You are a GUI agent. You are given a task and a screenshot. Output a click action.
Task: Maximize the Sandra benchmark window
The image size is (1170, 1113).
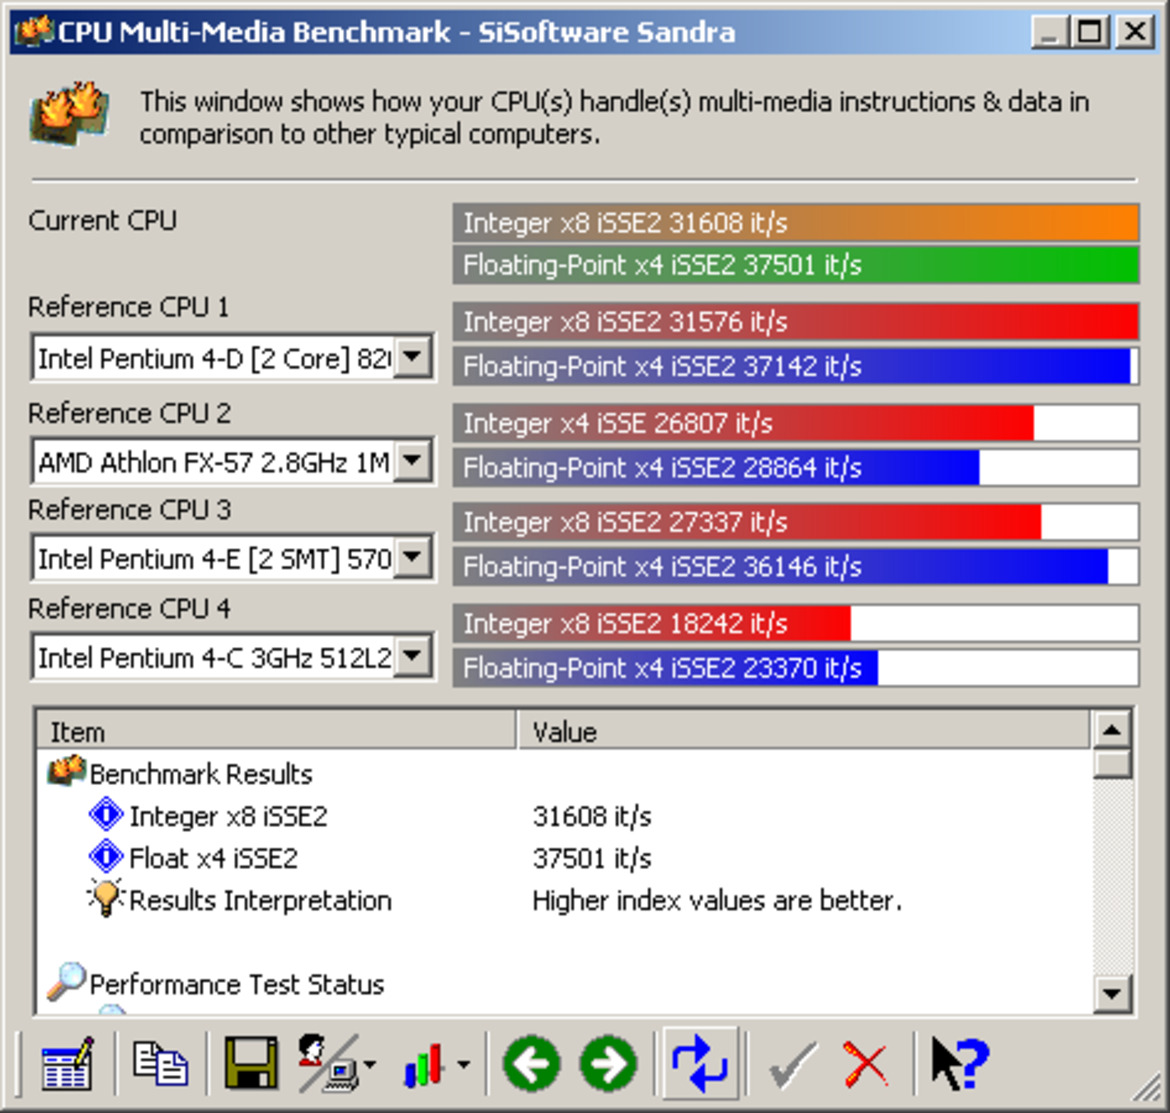(x=1089, y=32)
